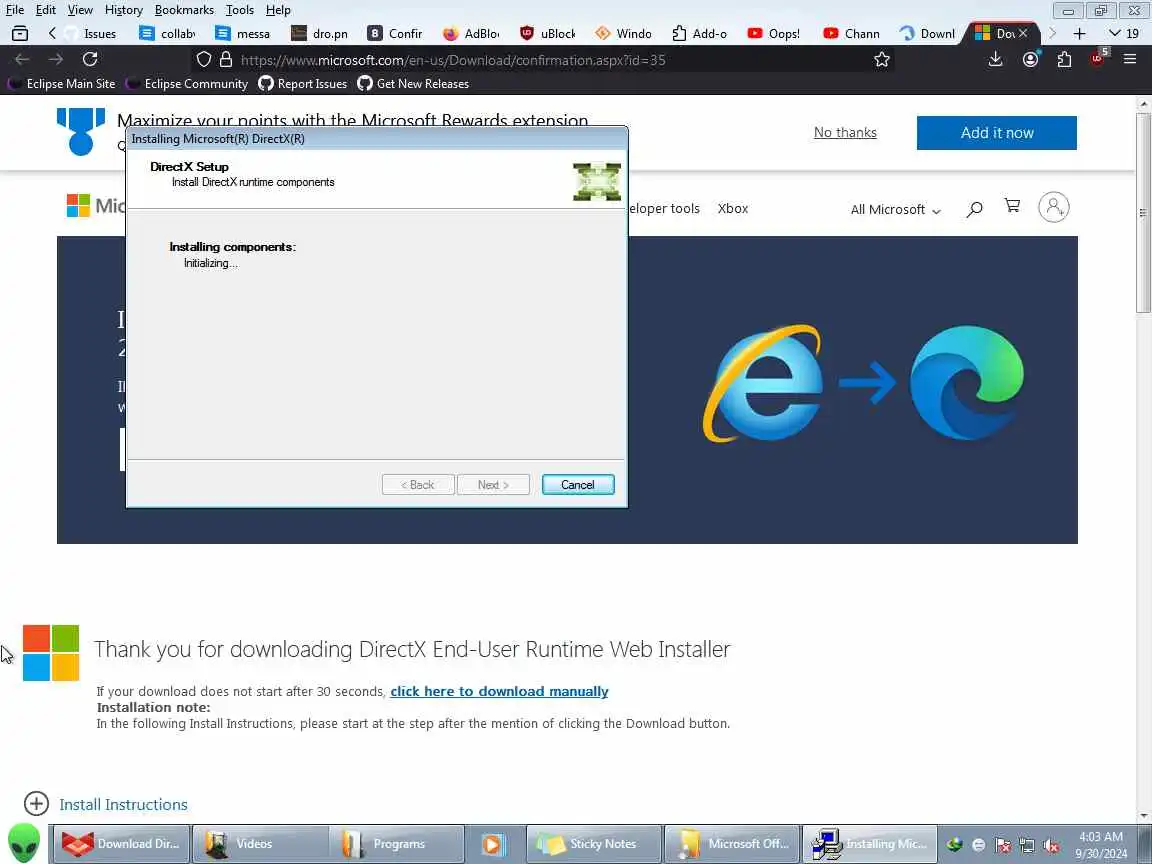Open the Help menu
Image resolution: width=1152 pixels, height=864 pixels.
tap(278, 10)
